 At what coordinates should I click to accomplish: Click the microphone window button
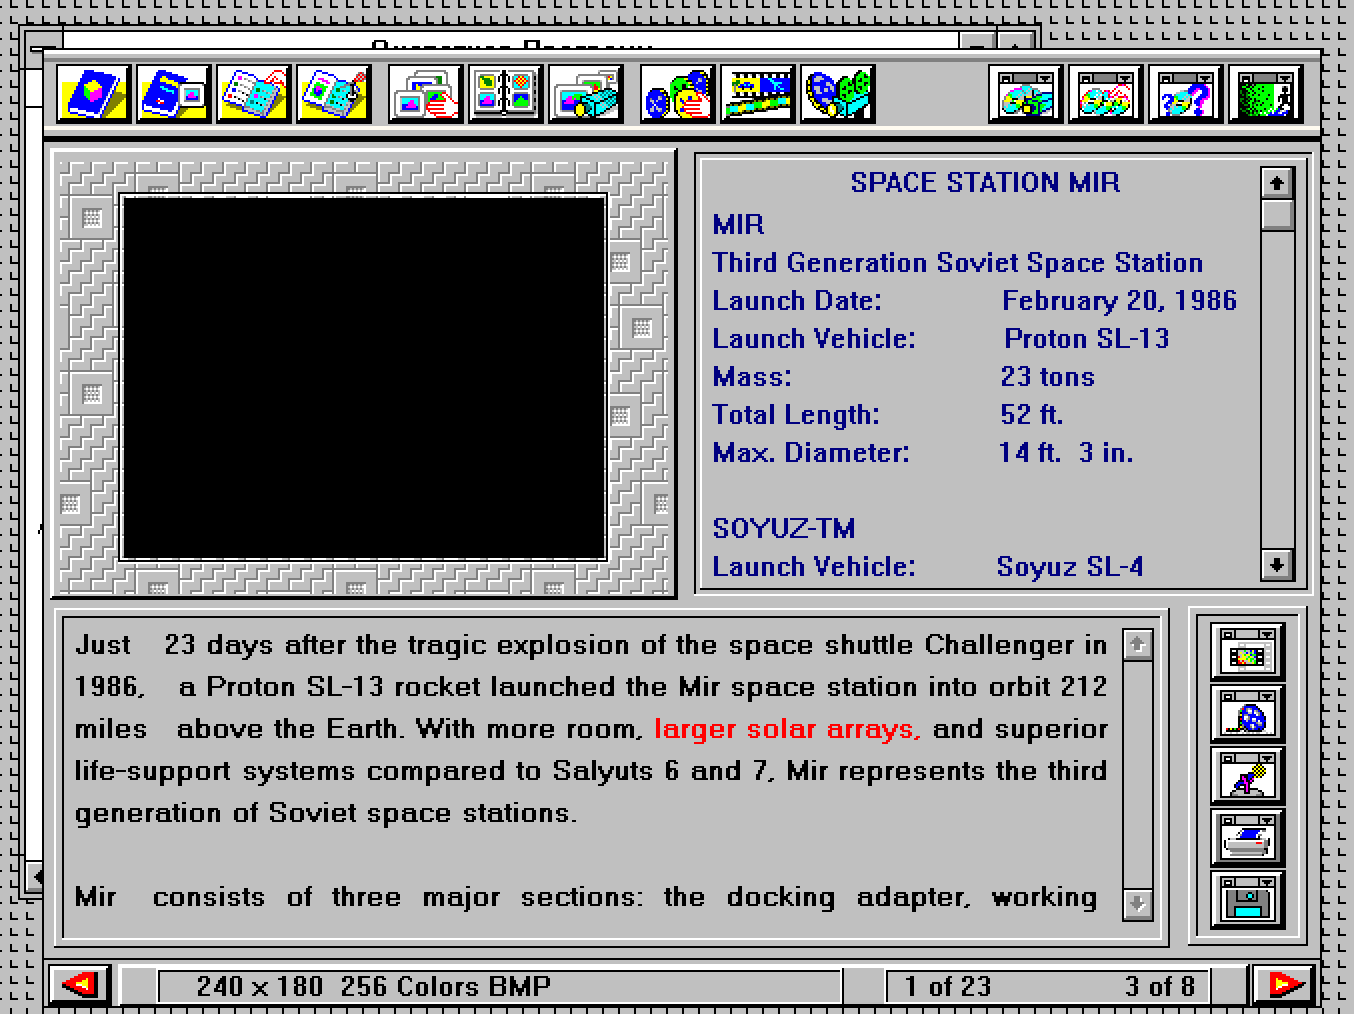(x=1247, y=776)
